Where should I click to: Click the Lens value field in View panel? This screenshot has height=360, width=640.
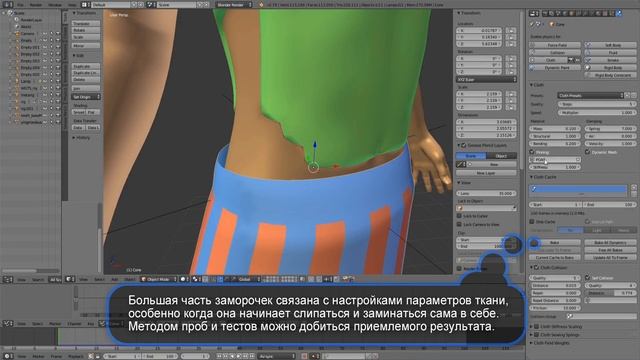click(x=486, y=193)
